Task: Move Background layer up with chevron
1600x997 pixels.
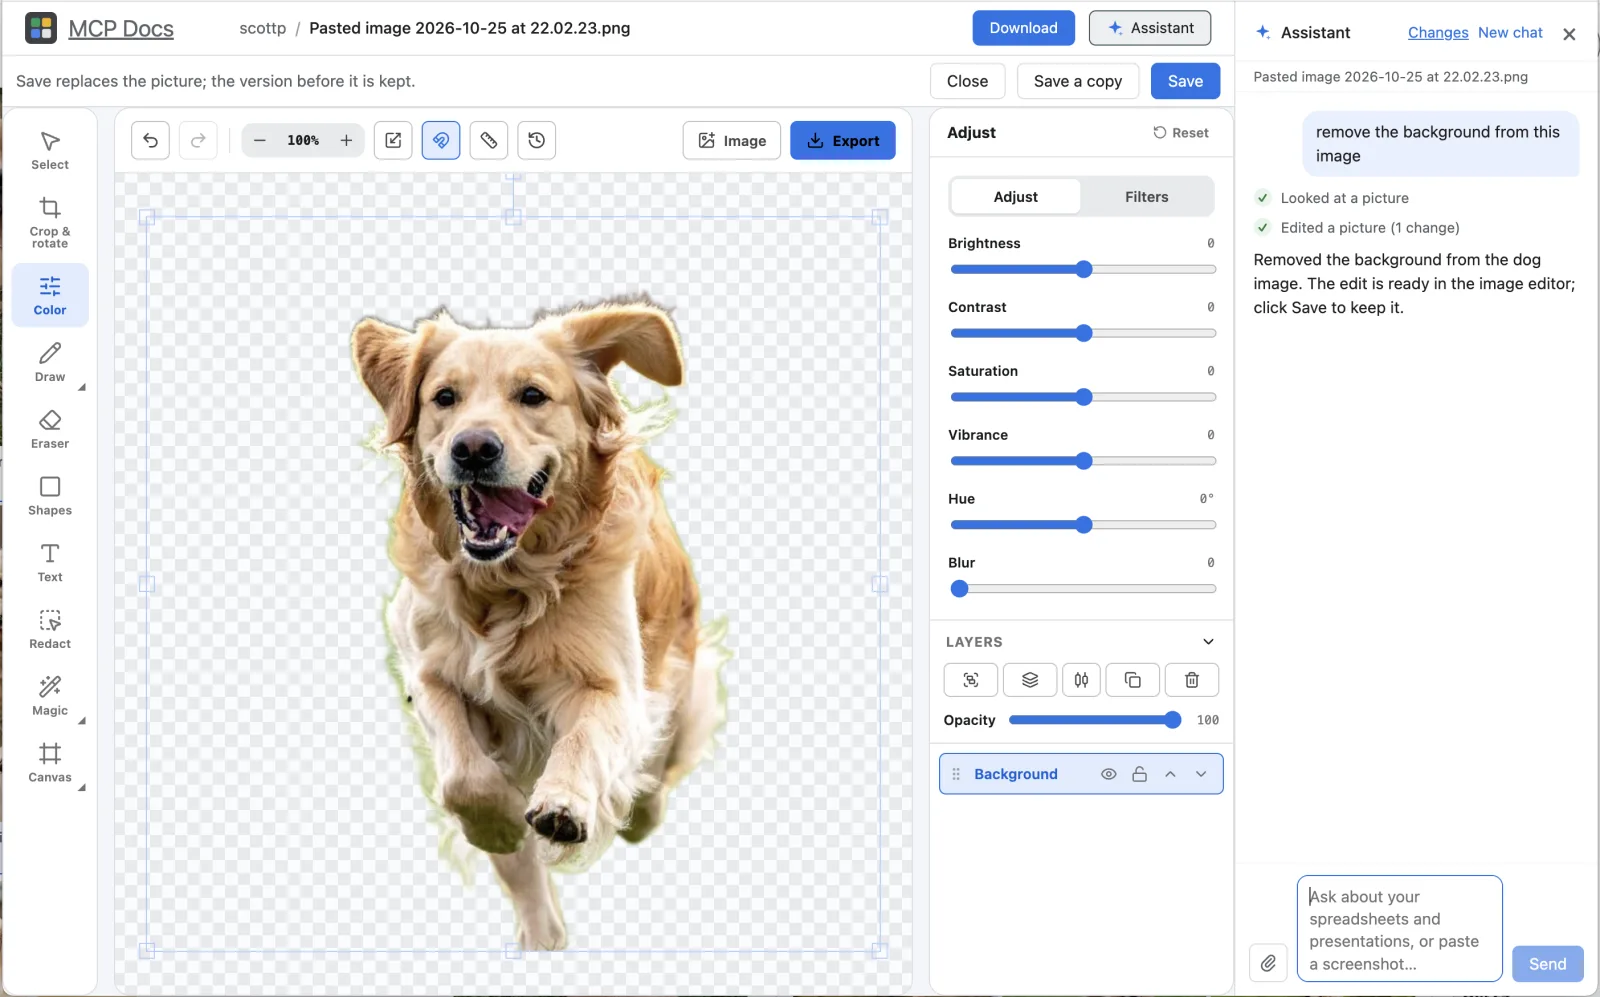Action: 1170,774
